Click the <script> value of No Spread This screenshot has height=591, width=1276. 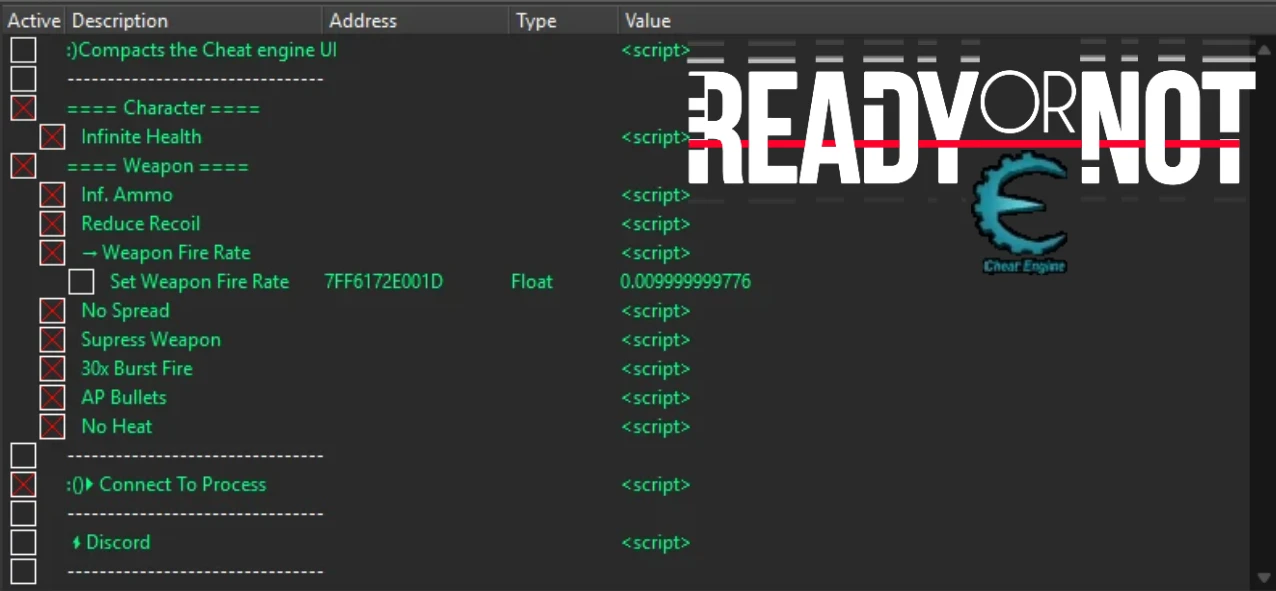coord(655,311)
